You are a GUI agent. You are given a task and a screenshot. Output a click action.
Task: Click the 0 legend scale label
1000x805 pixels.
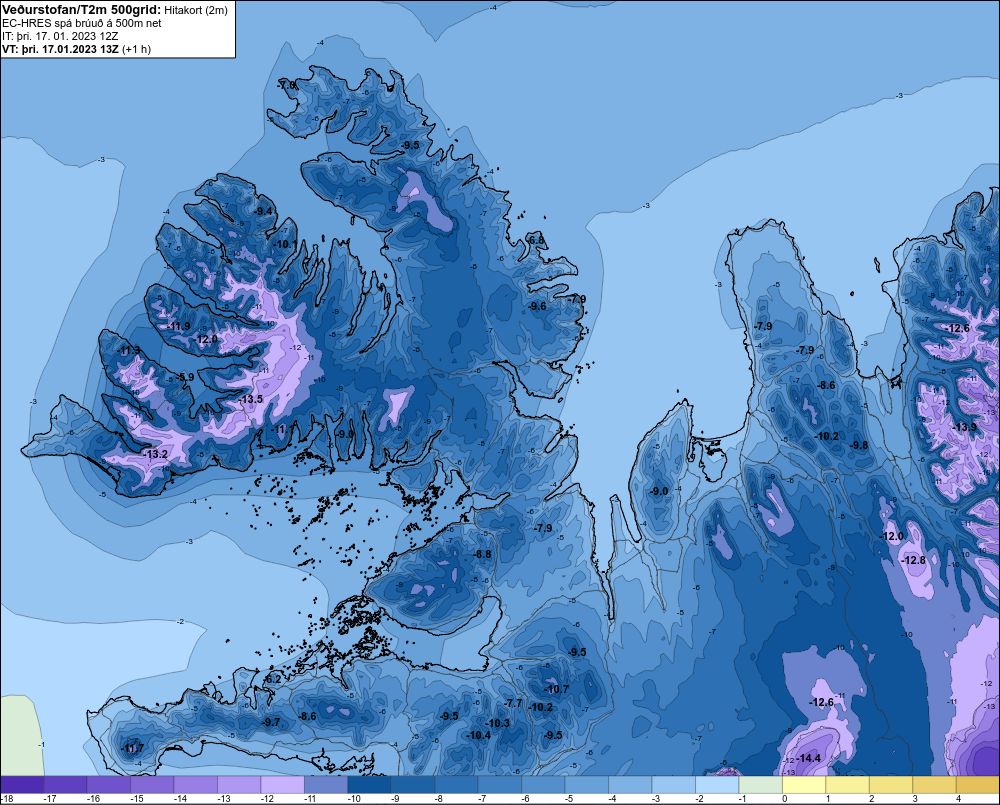click(785, 799)
